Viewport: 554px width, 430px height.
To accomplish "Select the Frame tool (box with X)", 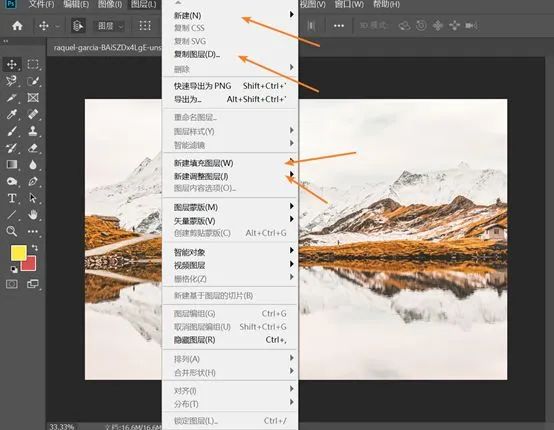I will 33,97.
